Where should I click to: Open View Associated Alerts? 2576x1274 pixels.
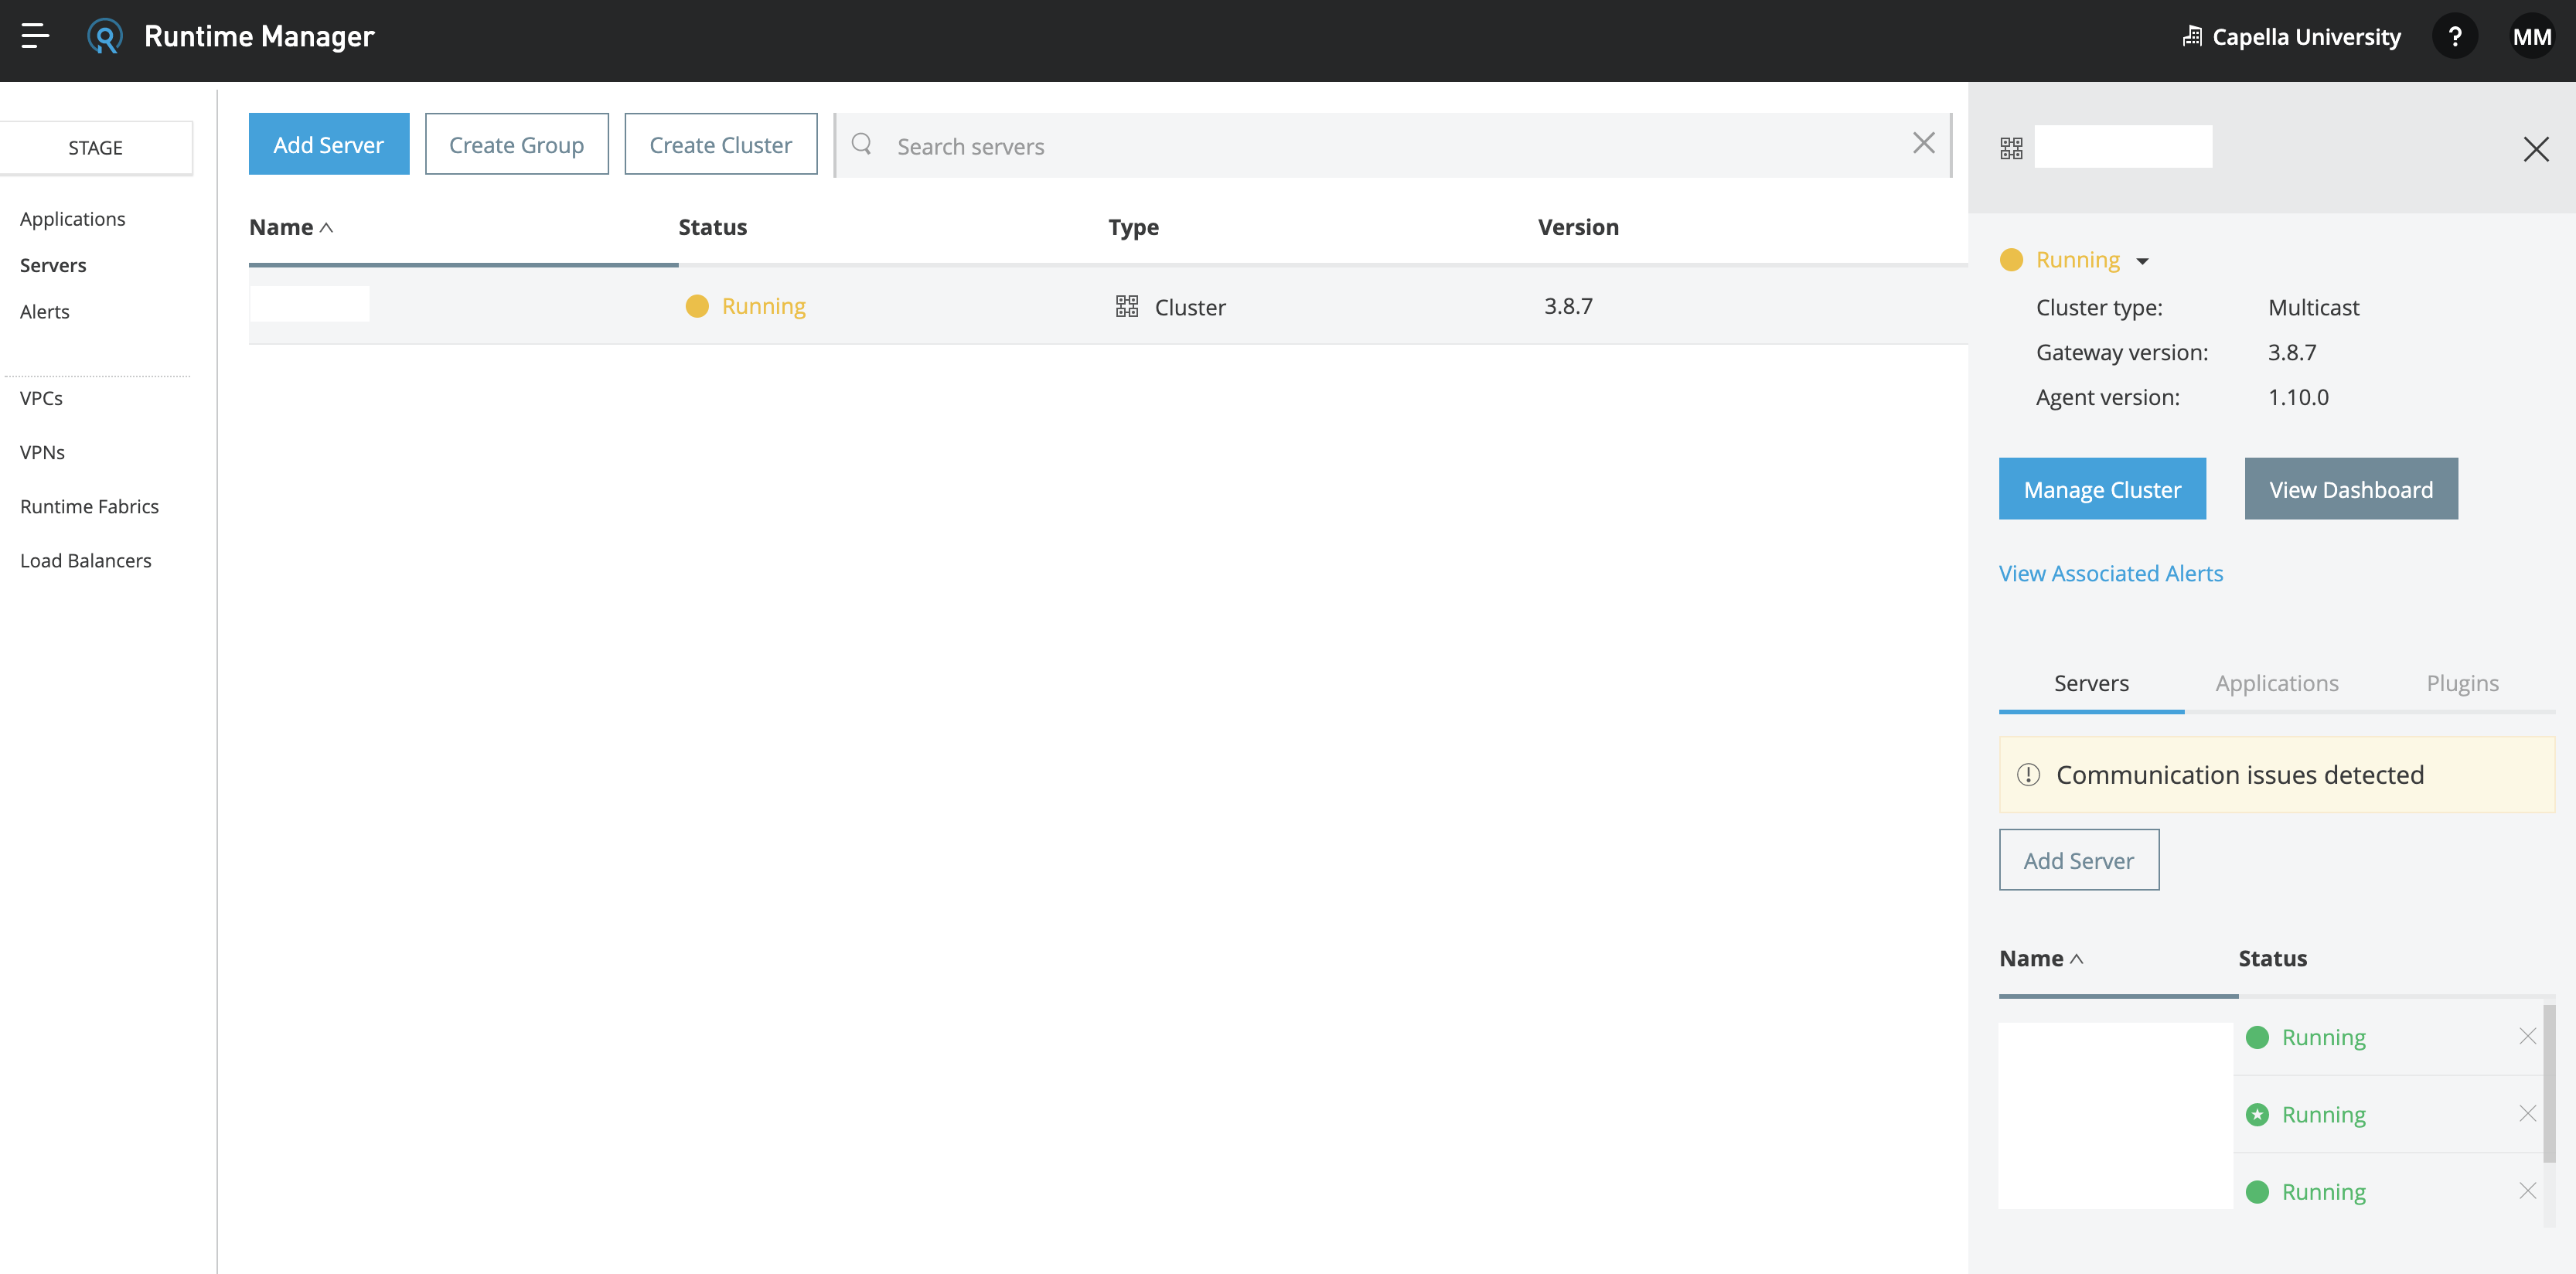(x=2110, y=573)
